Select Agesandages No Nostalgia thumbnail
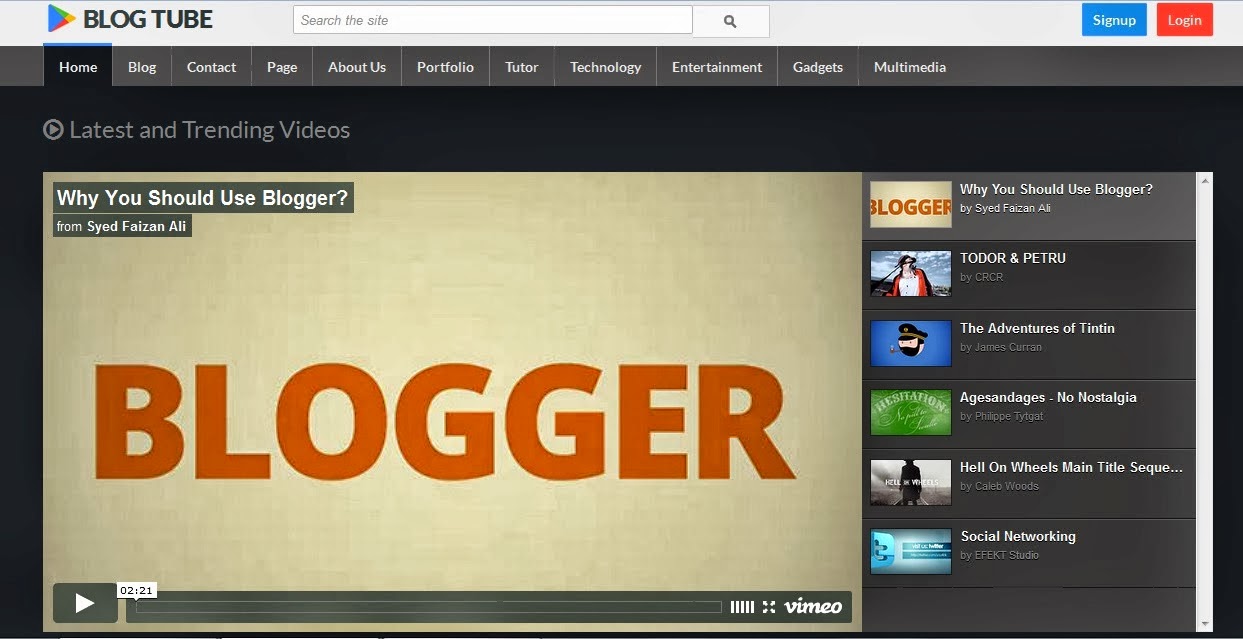Screen dimensions: 1243x639 coord(910,412)
